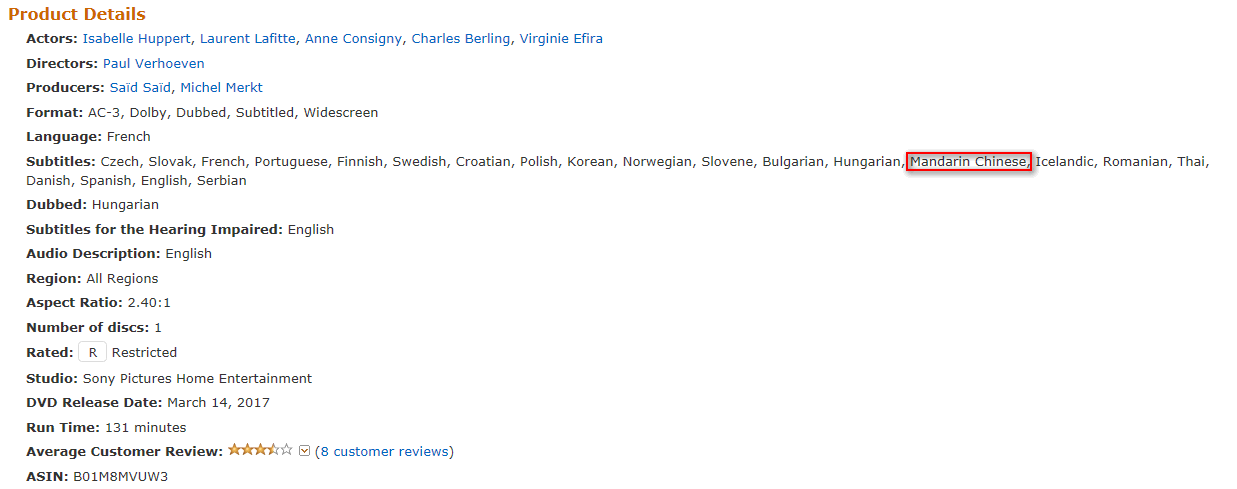This screenshot has width=1237, height=489.
Task: Open Charles Berling actor link
Action: 462,39
